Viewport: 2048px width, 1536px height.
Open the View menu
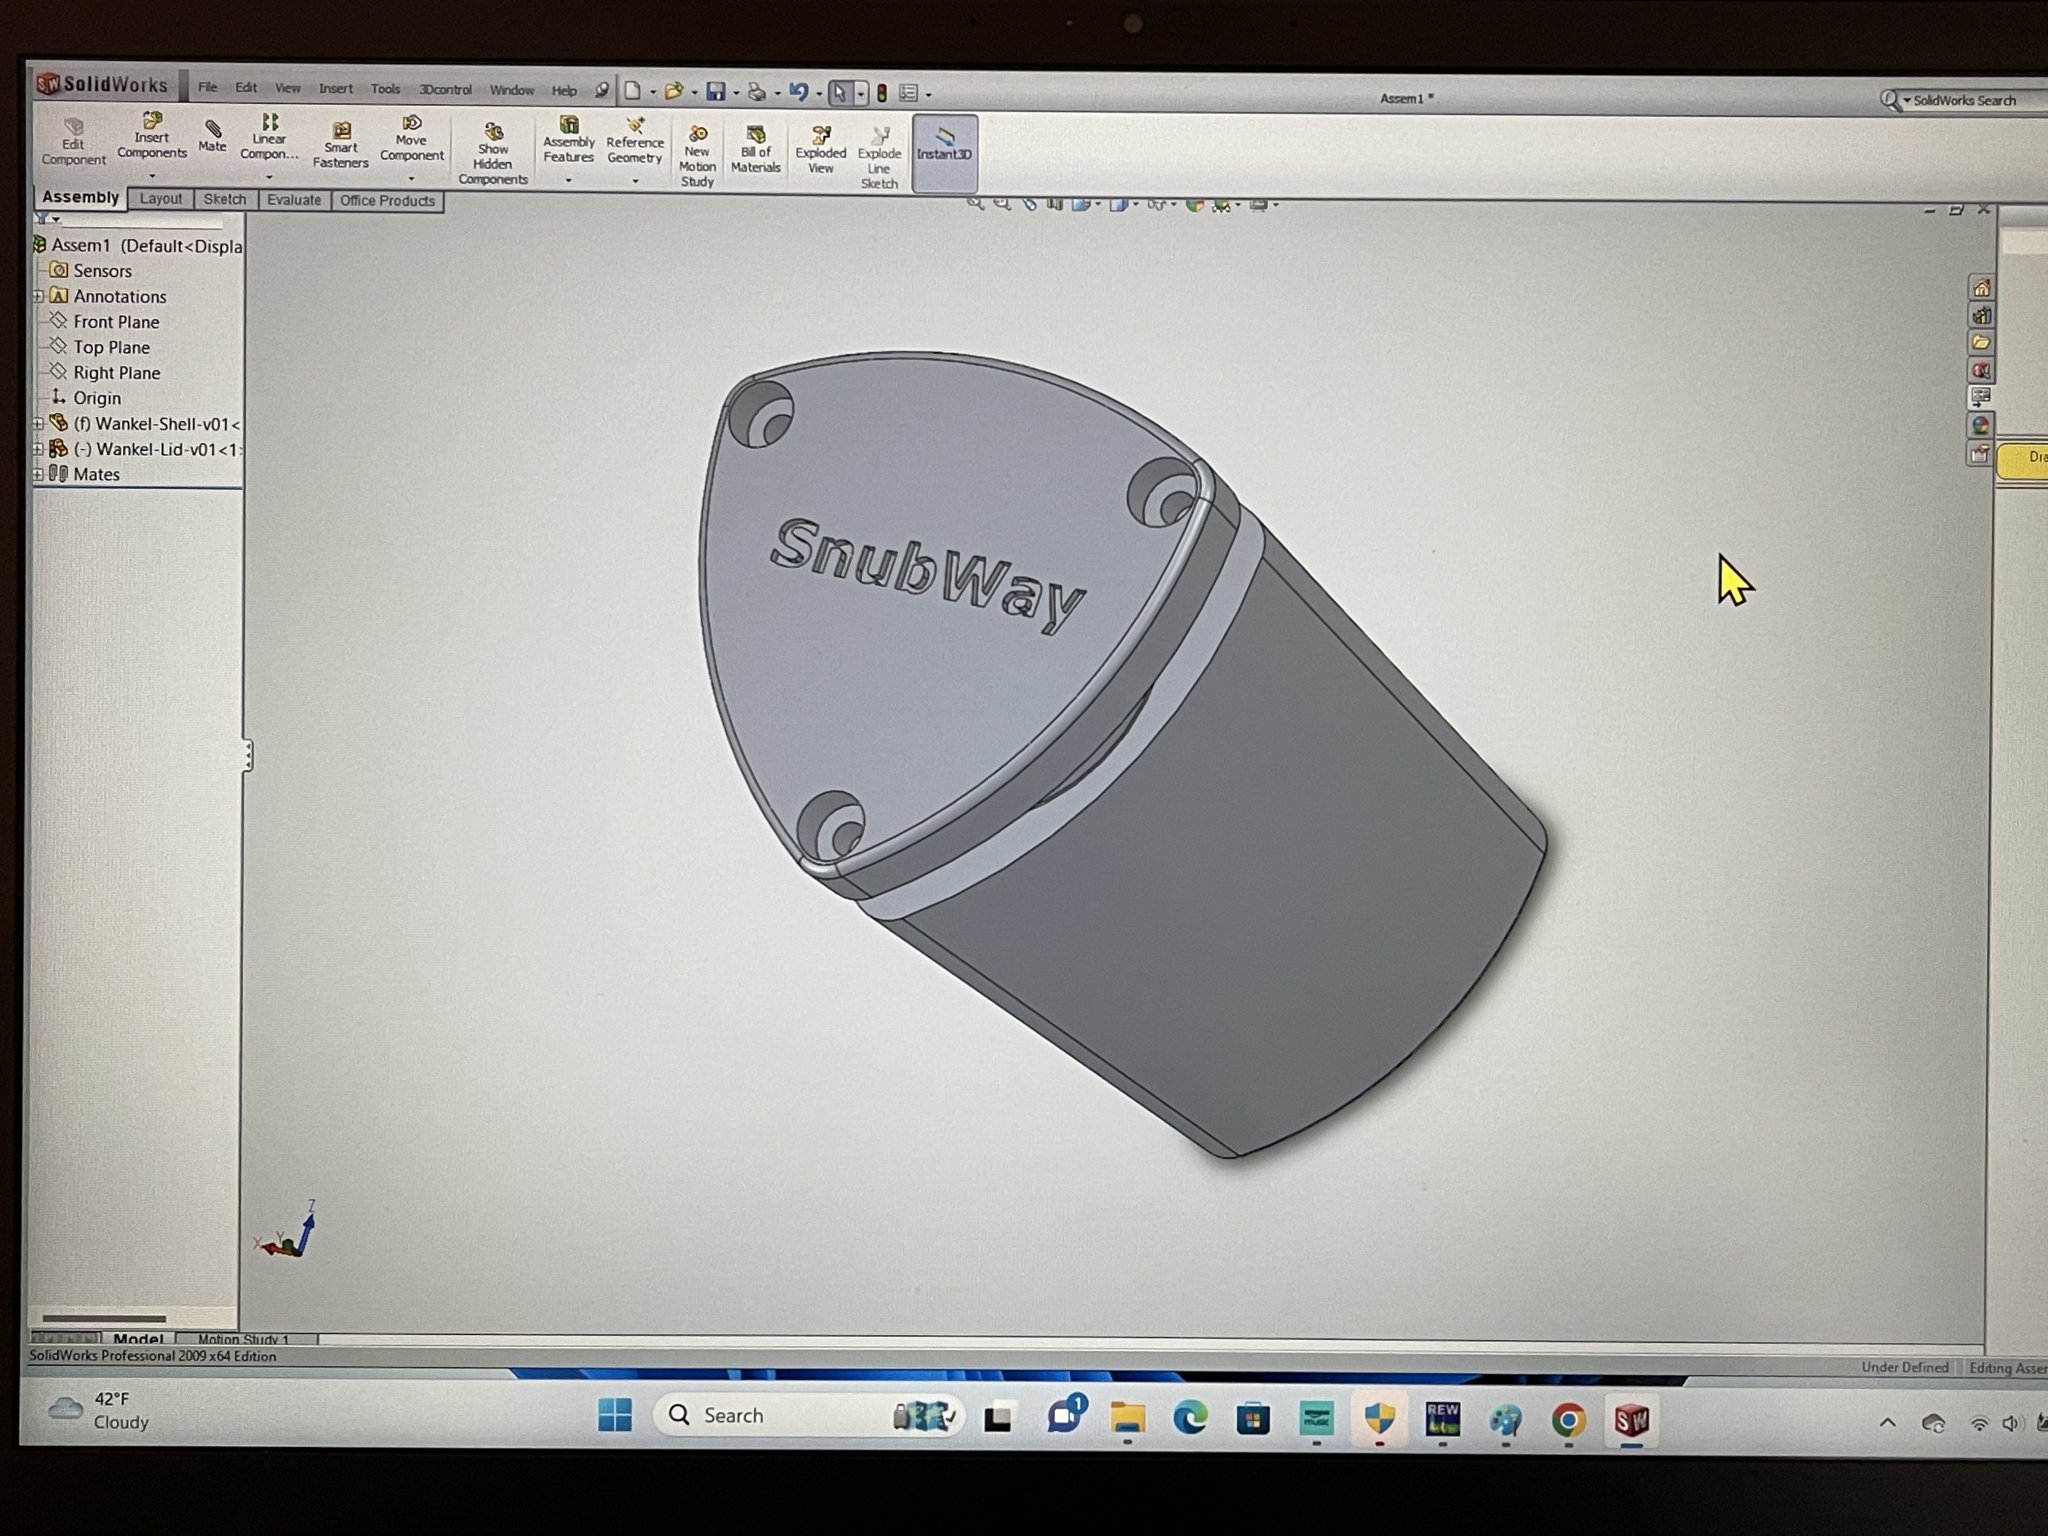coord(288,88)
